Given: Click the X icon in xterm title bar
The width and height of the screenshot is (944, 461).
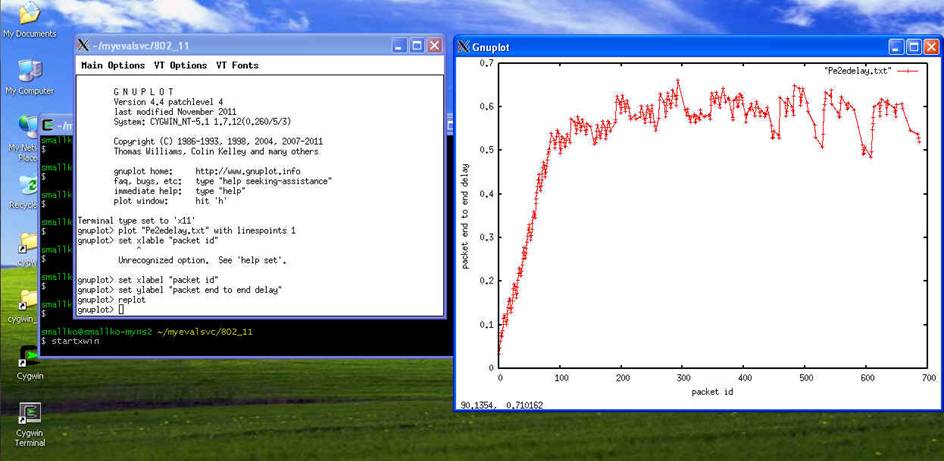Looking at the screenshot, I should click(84, 46).
